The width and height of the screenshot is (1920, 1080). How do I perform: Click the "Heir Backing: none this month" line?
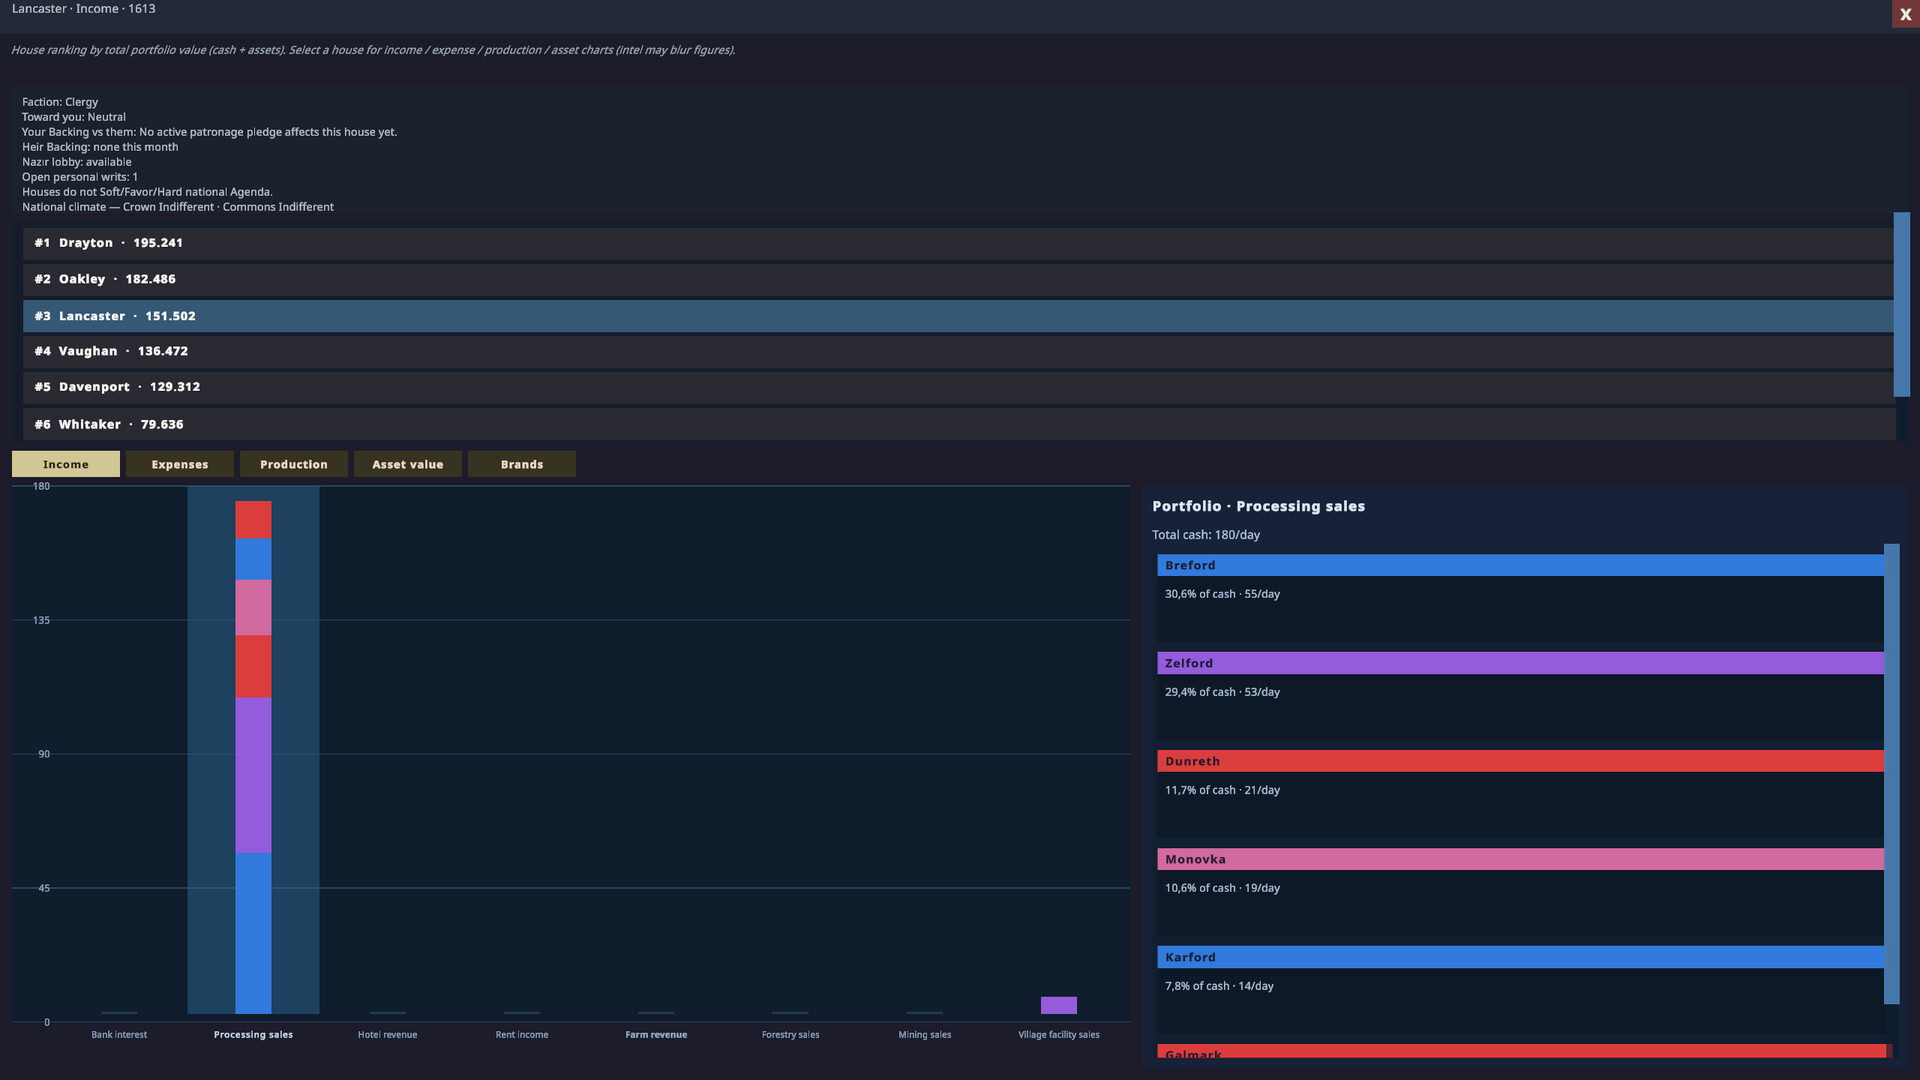(100, 147)
